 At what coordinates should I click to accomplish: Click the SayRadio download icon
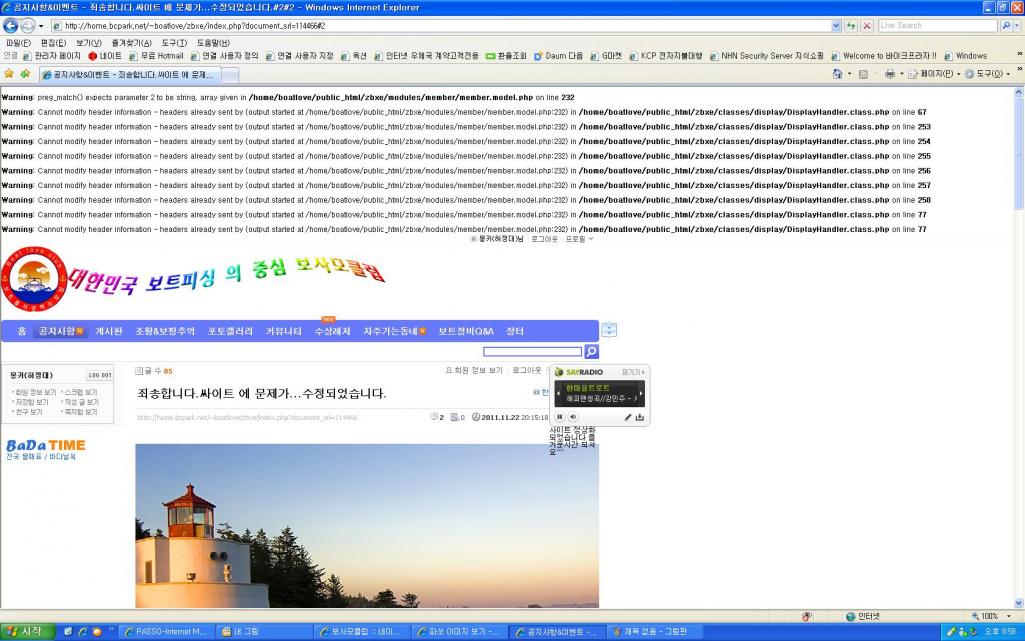click(640, 417)
